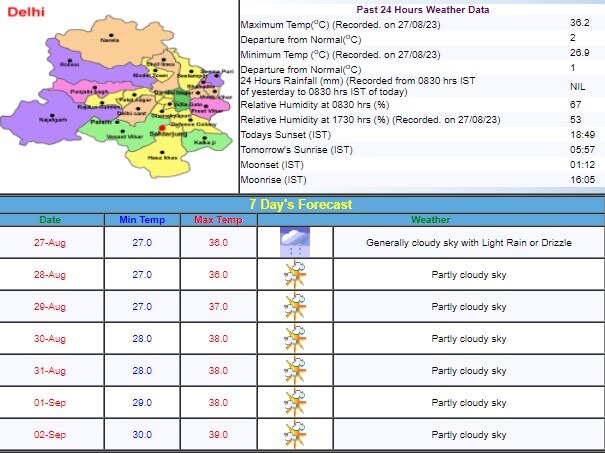
Task: Click the rainy cloud icon for 27-Aug
Action: [x=294, y=242]
